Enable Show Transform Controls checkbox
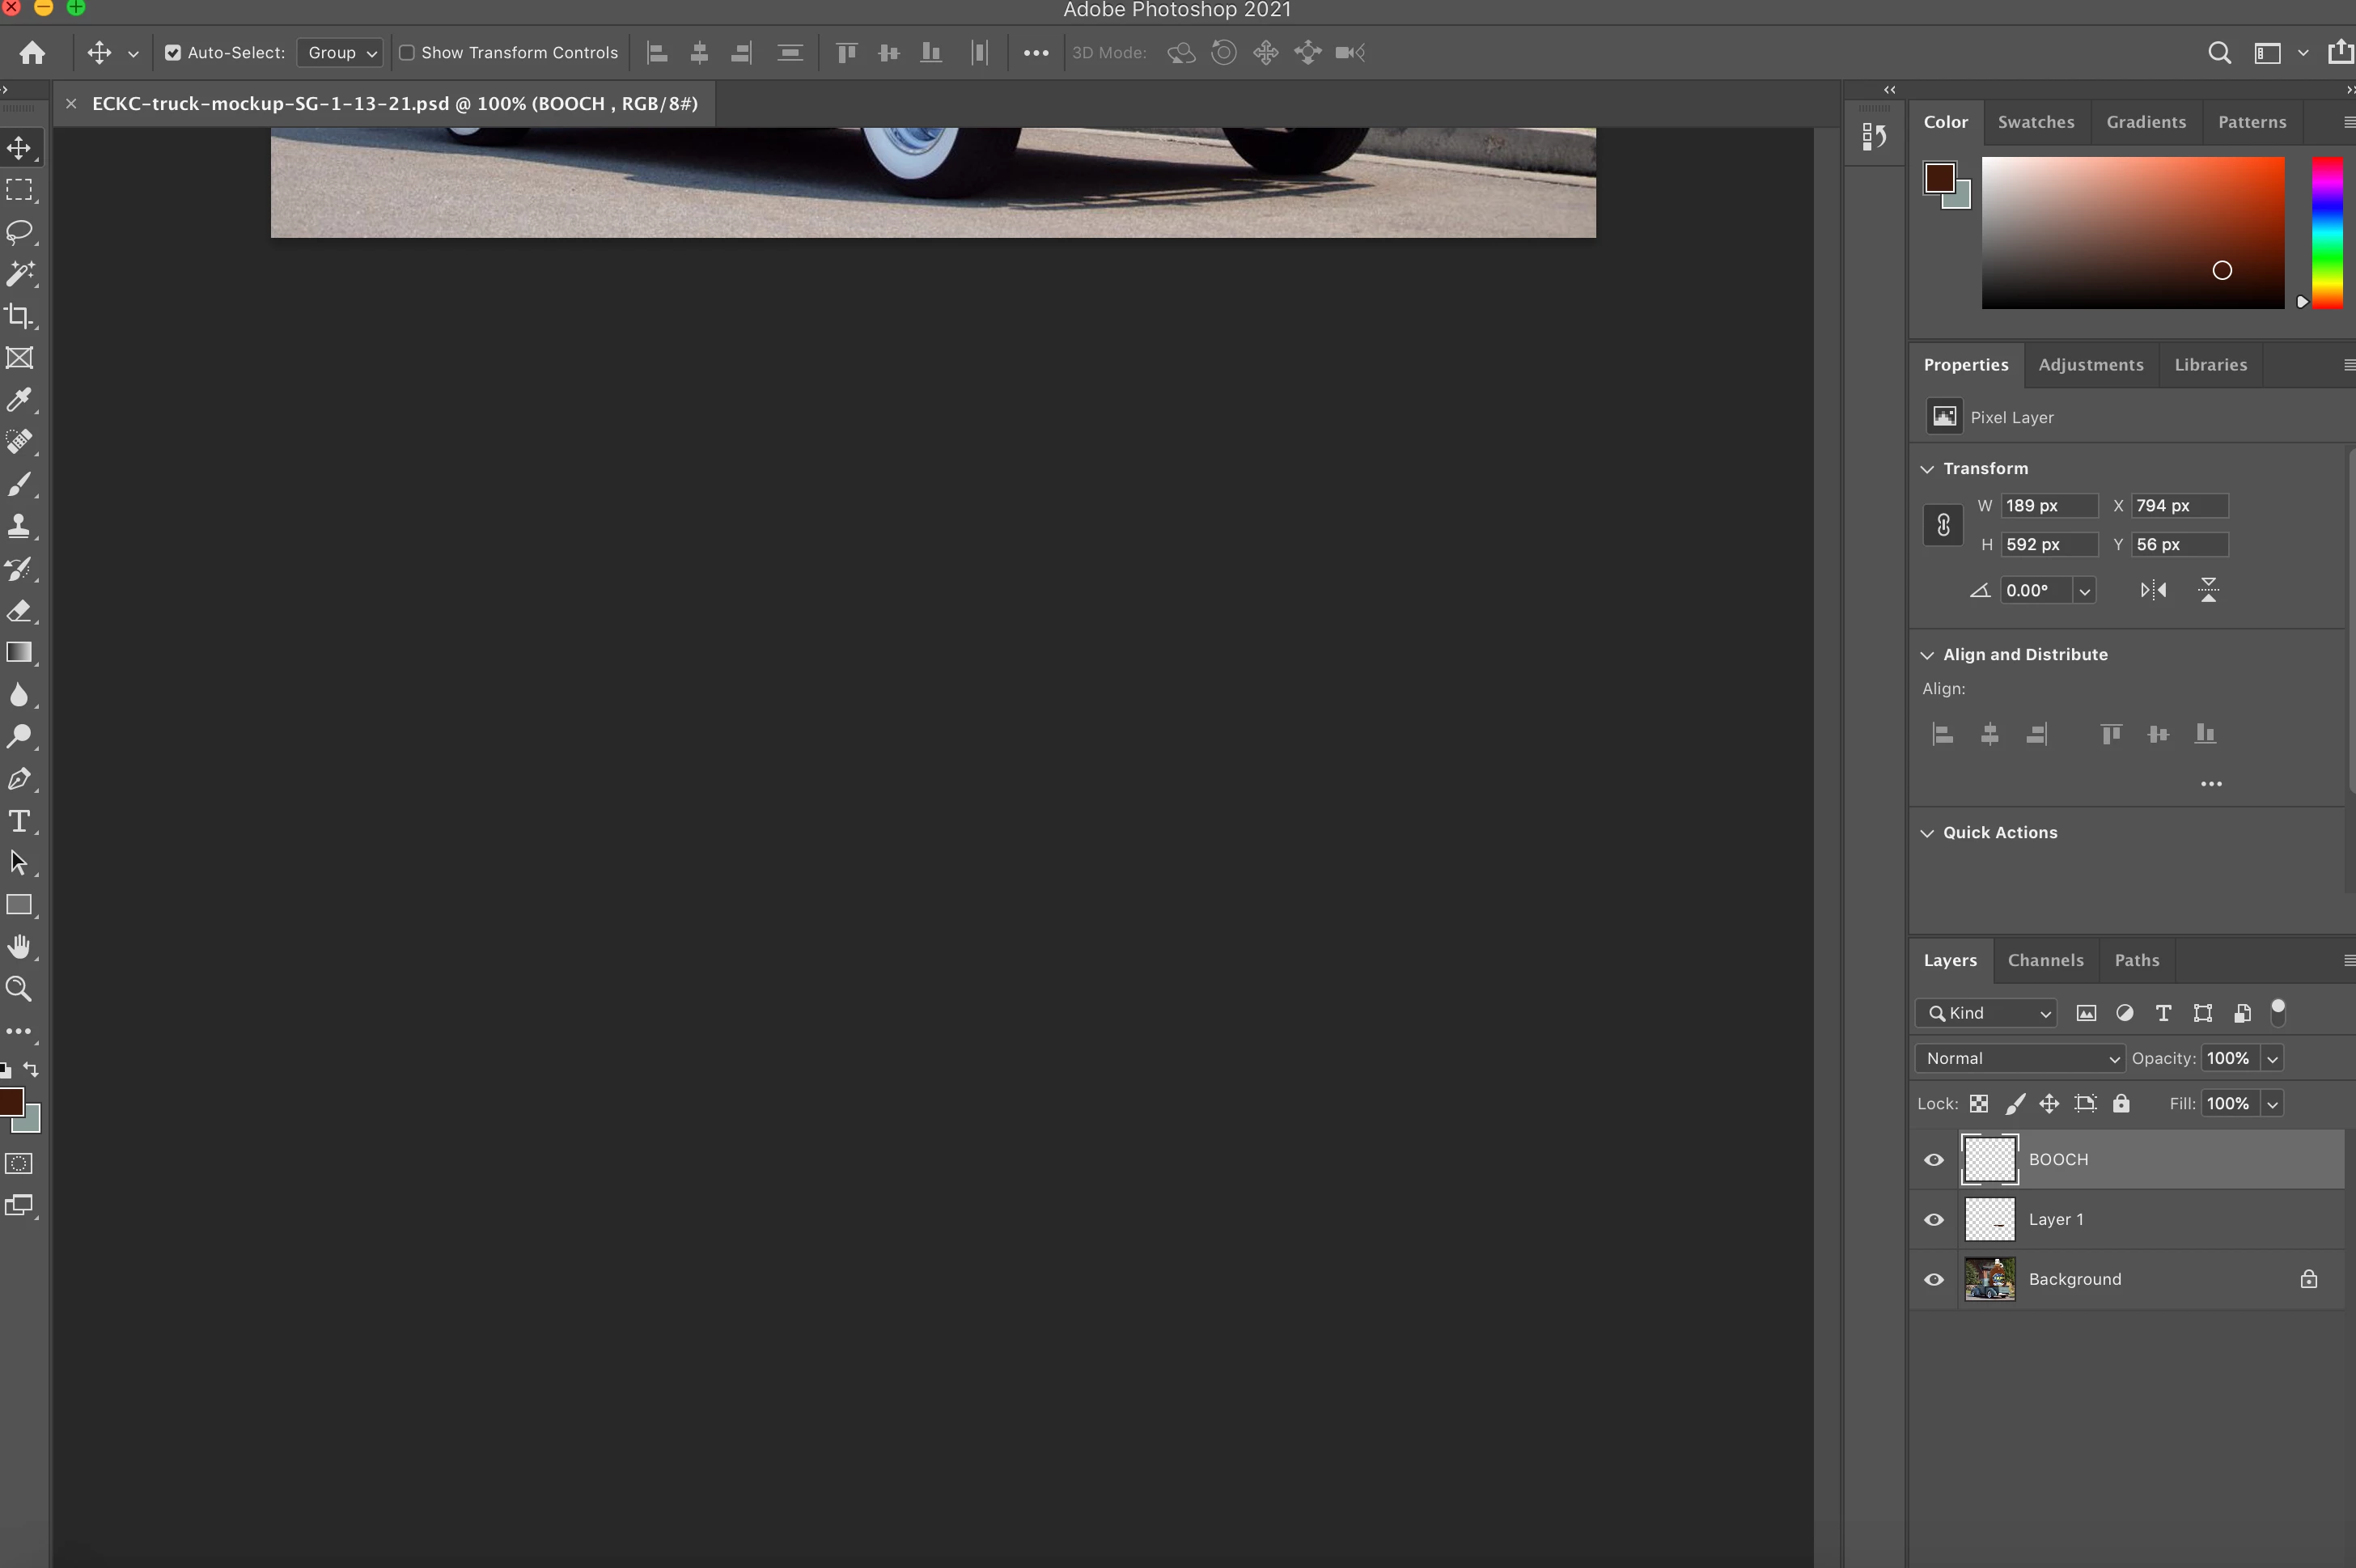 [407, 53]
